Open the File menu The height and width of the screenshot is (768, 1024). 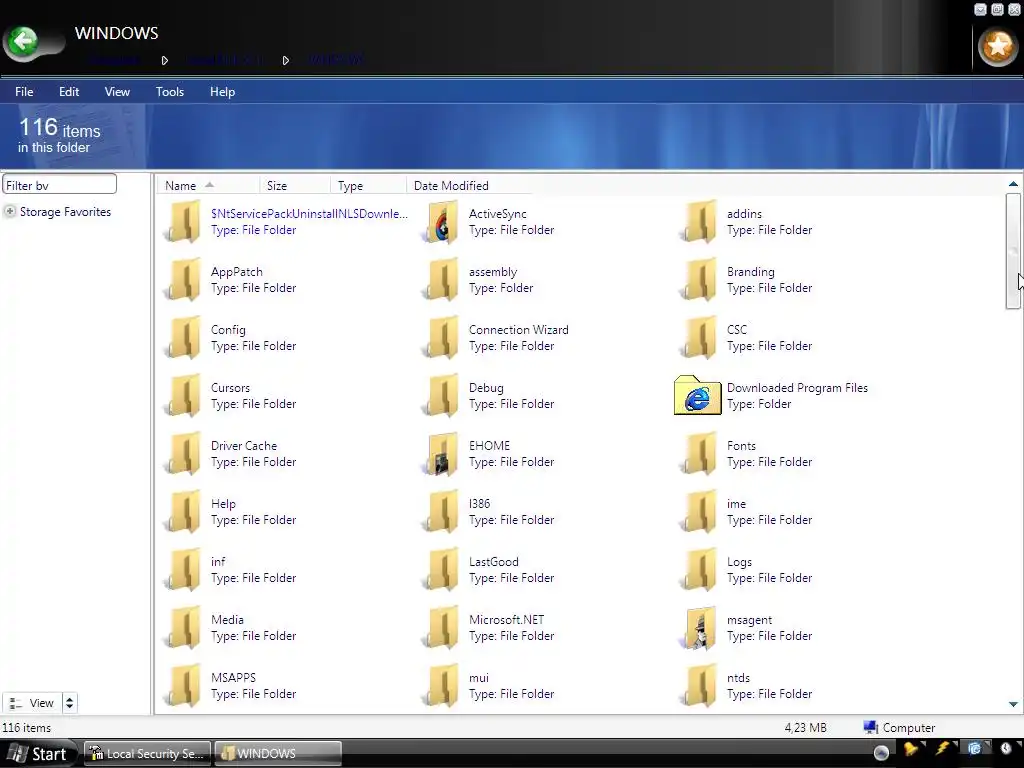click(24, 91)
